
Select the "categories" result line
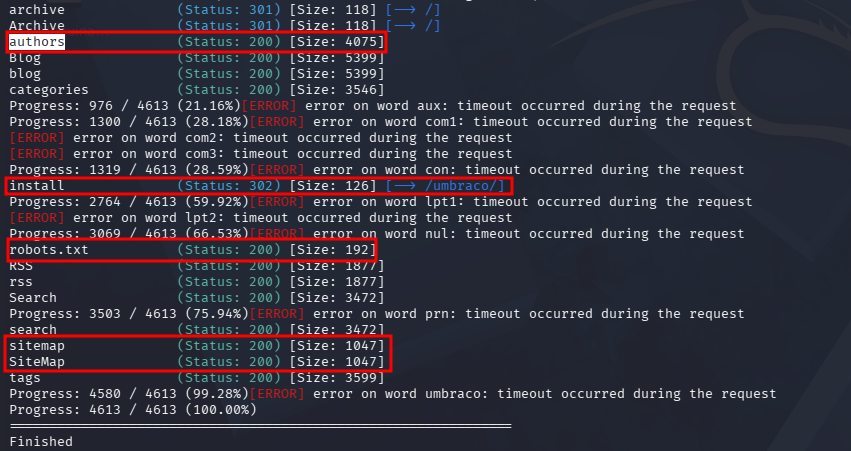[x=49, y=90]
